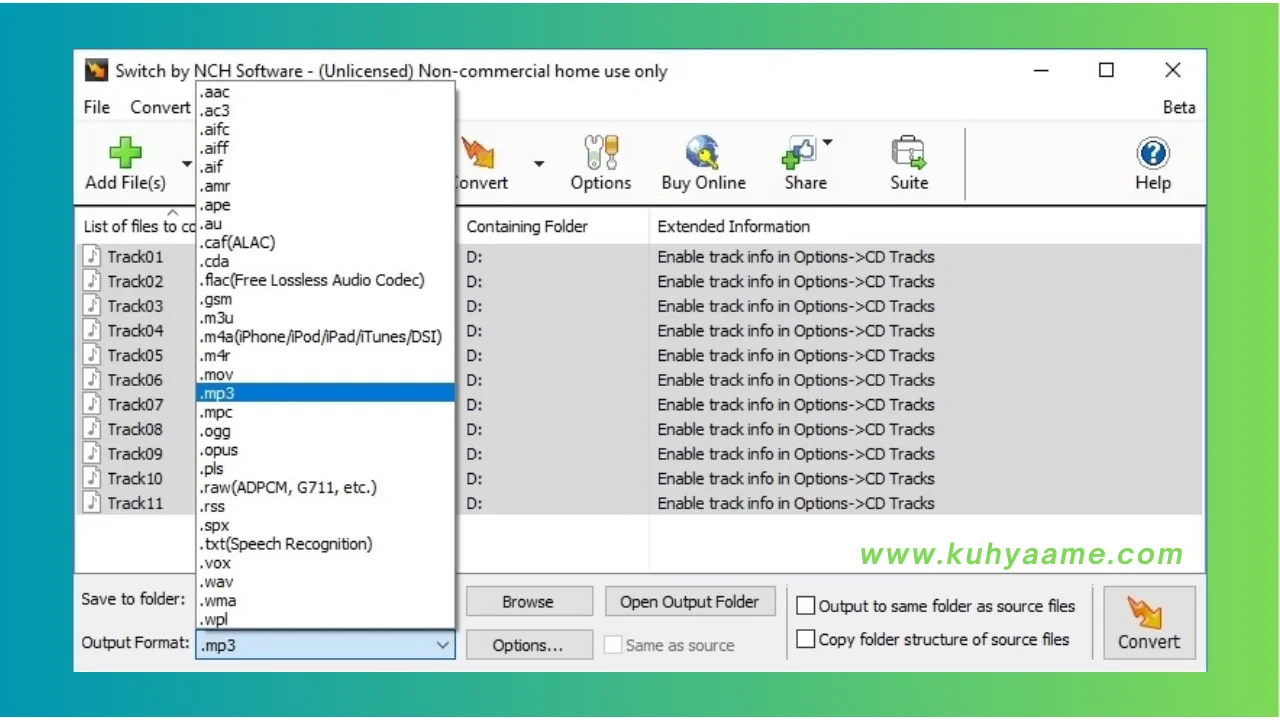Enable Copy folder structure of source files
1280x720 pixels.
805,639
